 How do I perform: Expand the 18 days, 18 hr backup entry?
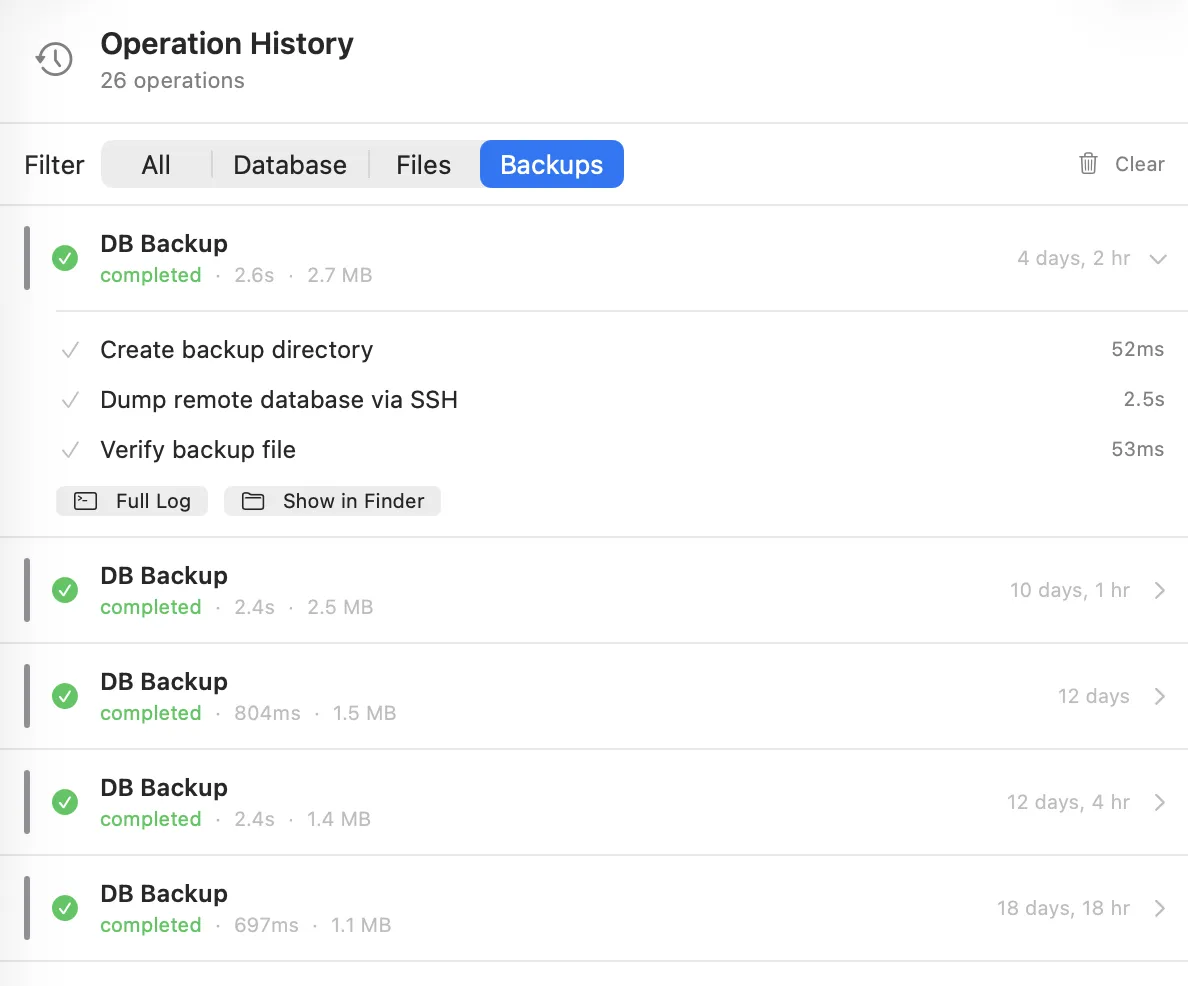tap(1159, 909)
